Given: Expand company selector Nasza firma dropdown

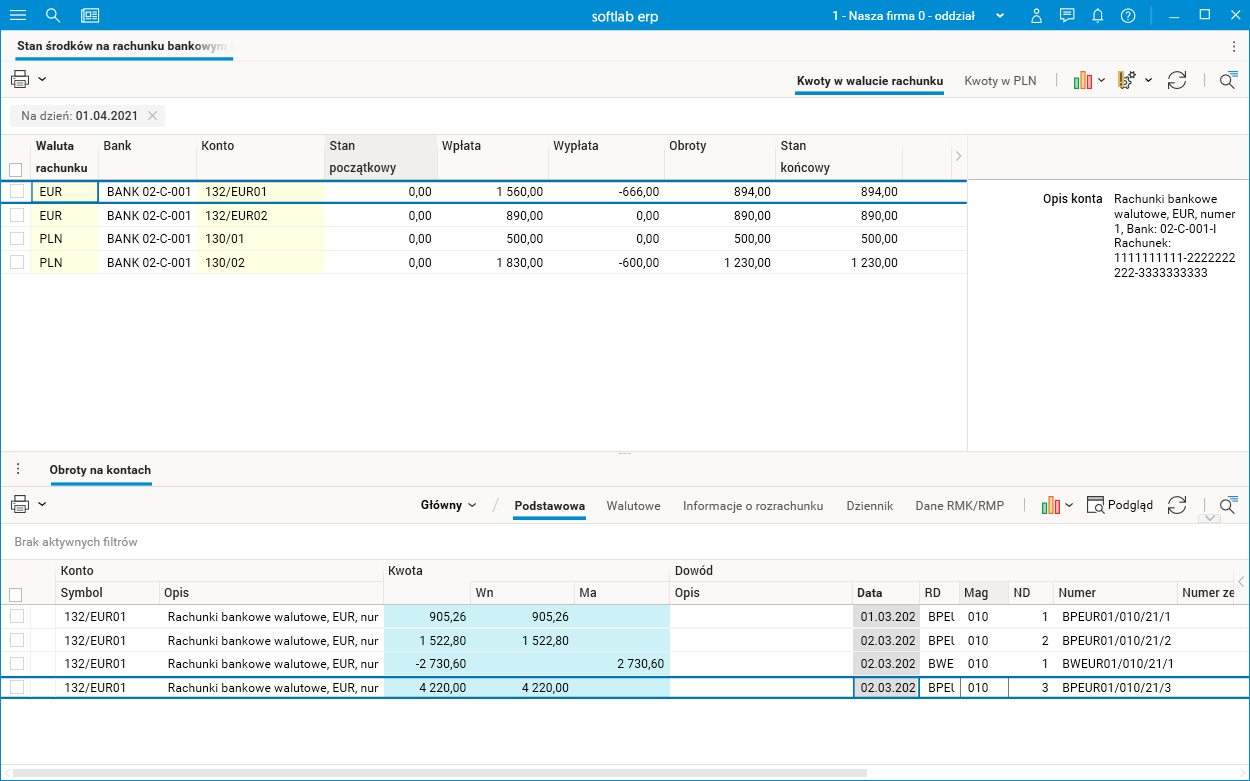Looking at the screenshot, I should 1000,16.
